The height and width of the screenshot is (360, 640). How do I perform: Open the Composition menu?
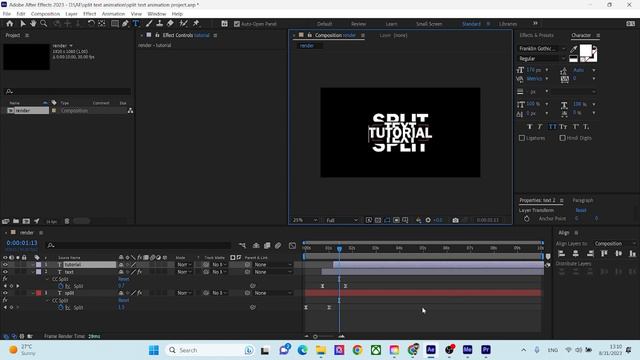[x=45, y=14]
